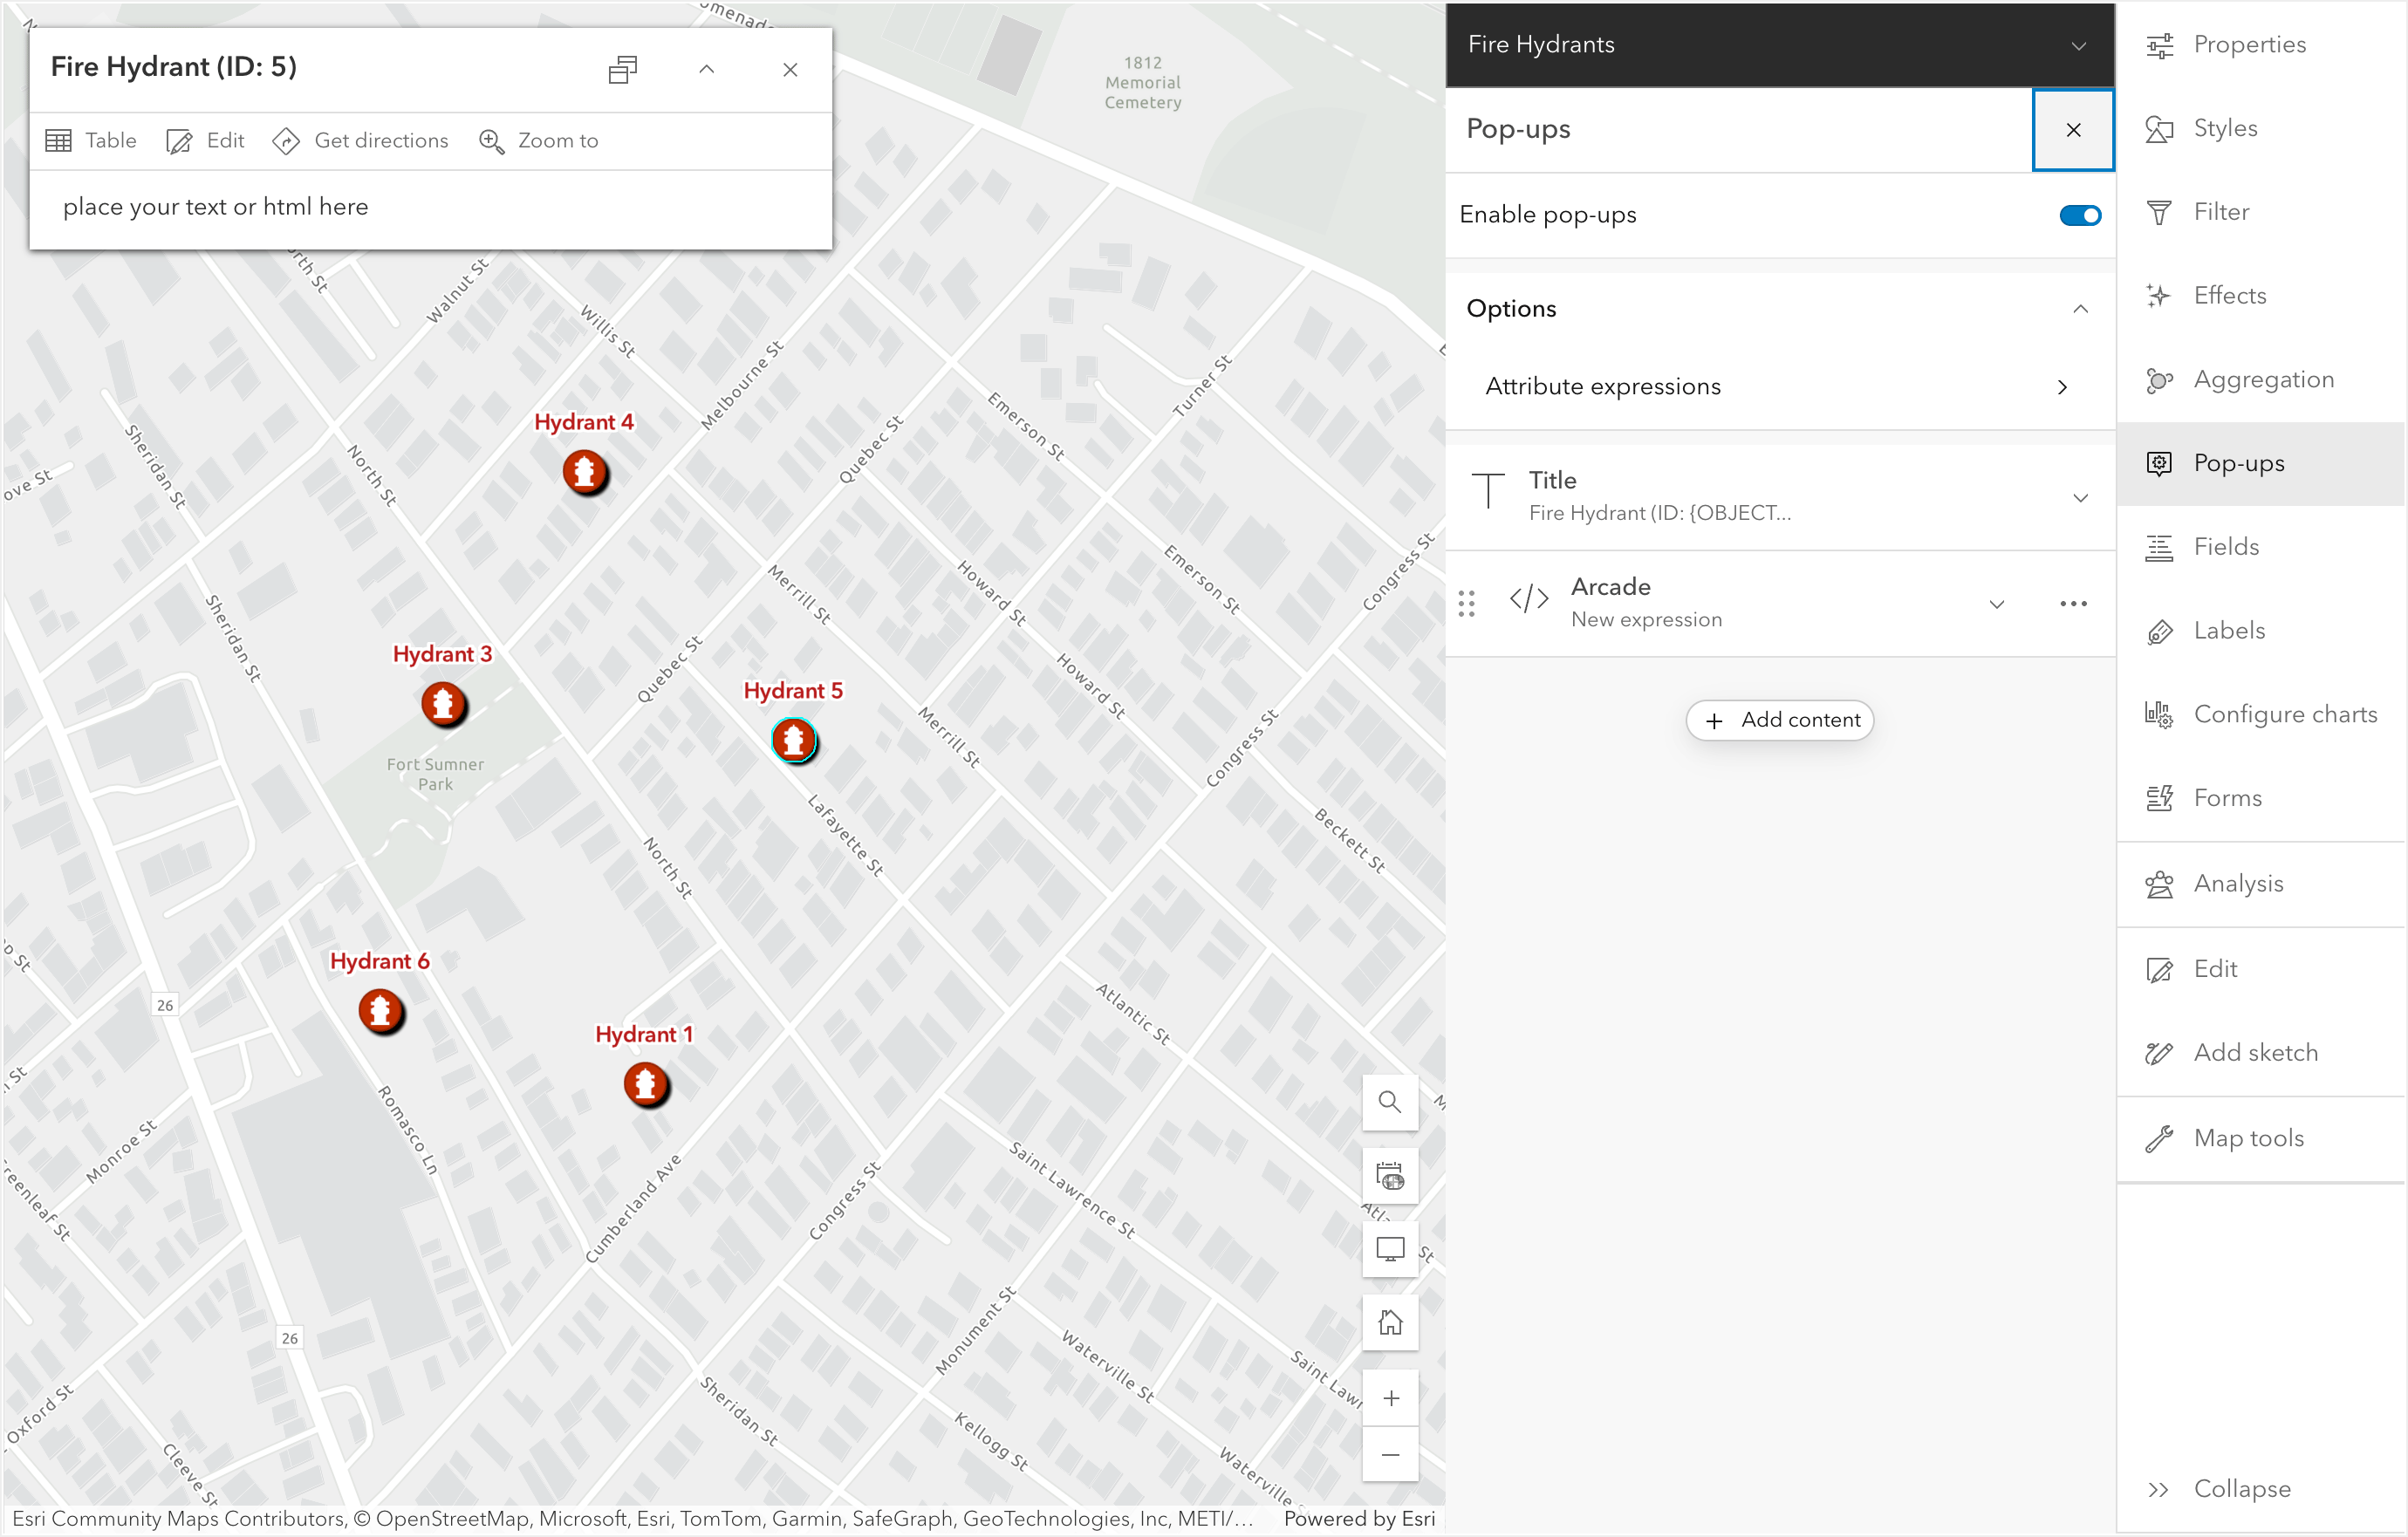Screen dimensions: 2408x1537
Task: Open Map tools in the sidebar
Action: click(2248, 1137)
